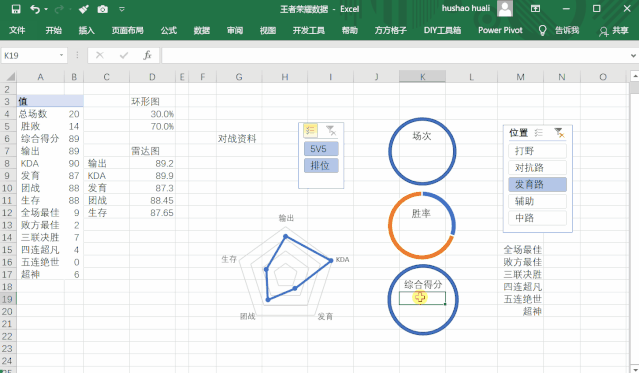Select 发育路 in 位置 slicer
This screenshot has width=639, height=373.
pyautogui.click(x=538, y=184)
